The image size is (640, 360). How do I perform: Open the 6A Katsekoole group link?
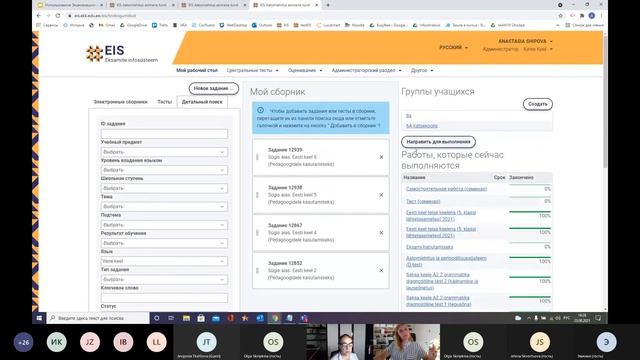coord(422,126)
